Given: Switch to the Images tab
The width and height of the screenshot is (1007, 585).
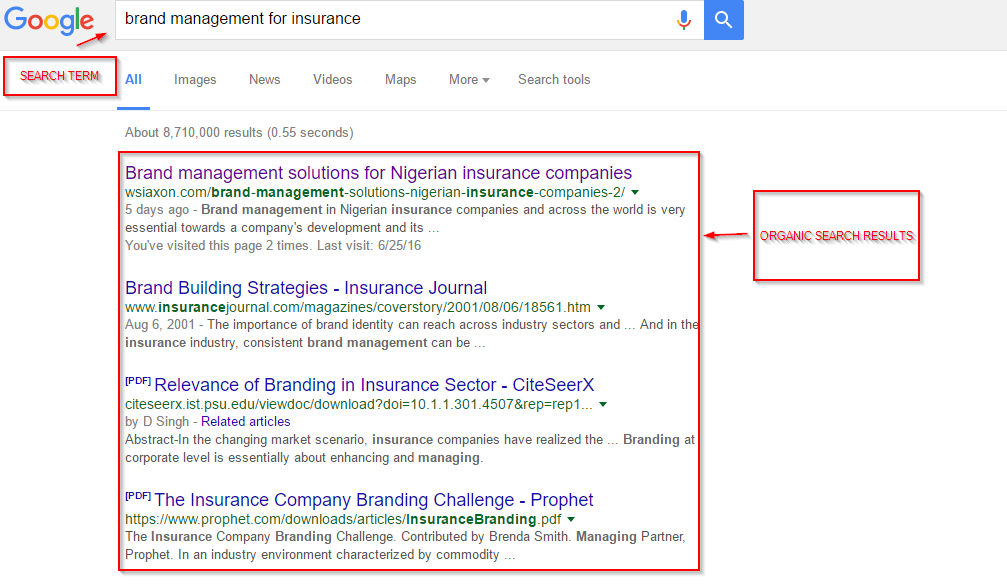Looking at the screenshot, I should point(195,80).
